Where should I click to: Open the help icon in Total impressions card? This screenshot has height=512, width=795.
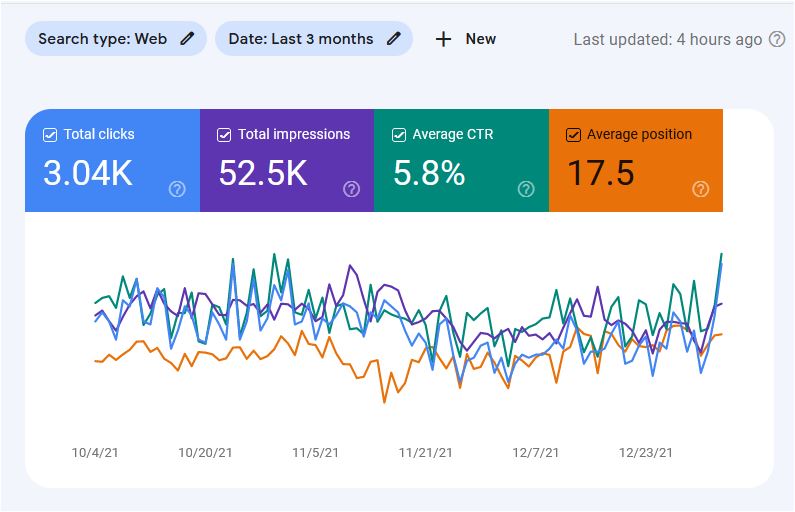[x=351, y=189]
